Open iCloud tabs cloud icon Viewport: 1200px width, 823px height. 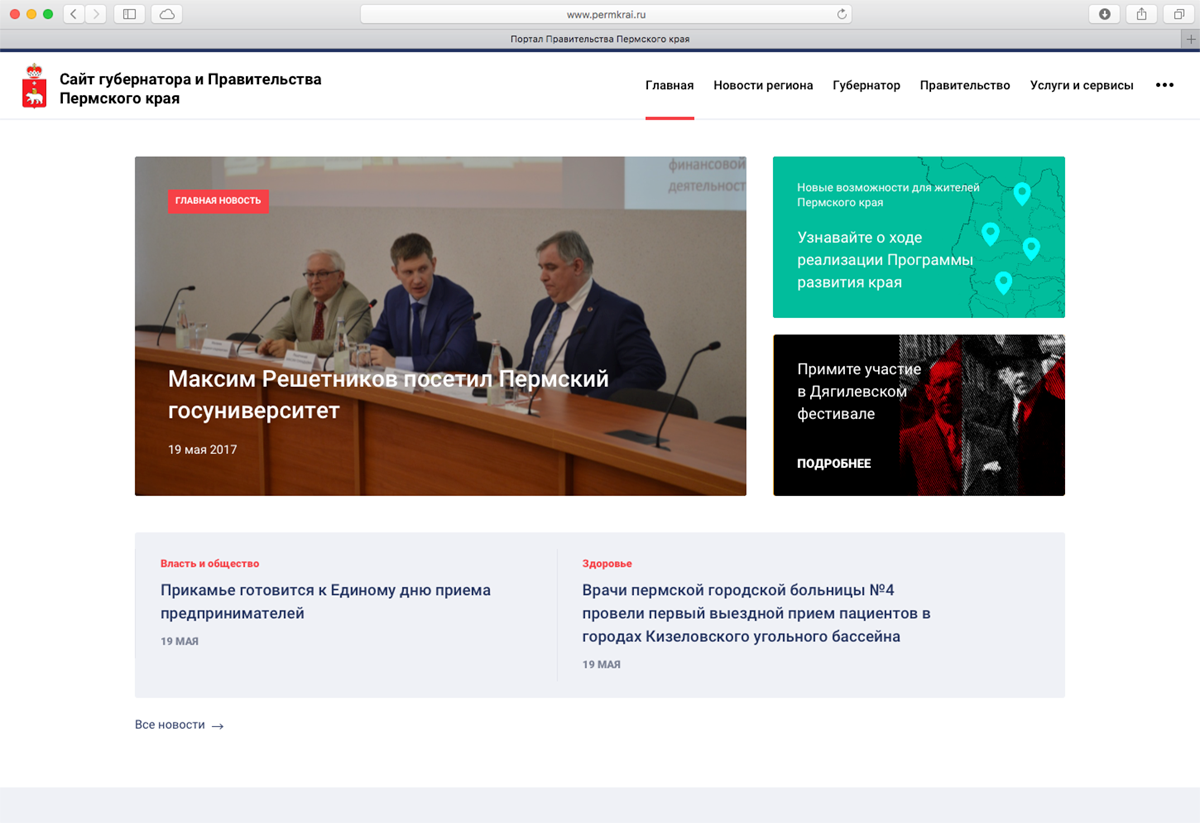pos(167,14)
